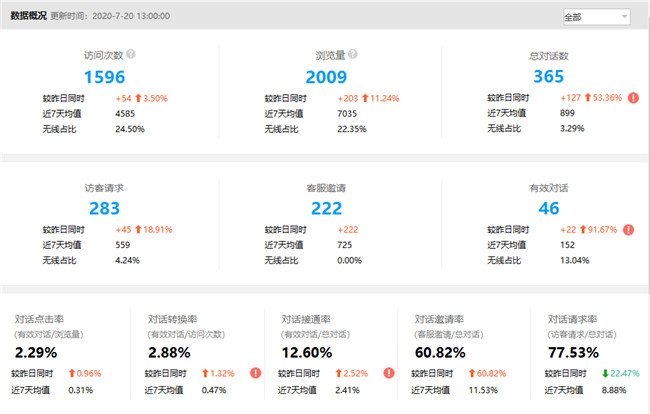Screen dimensions: 650x414
Task: Select the 客服邀请 value 222
Action: (326, 208)
